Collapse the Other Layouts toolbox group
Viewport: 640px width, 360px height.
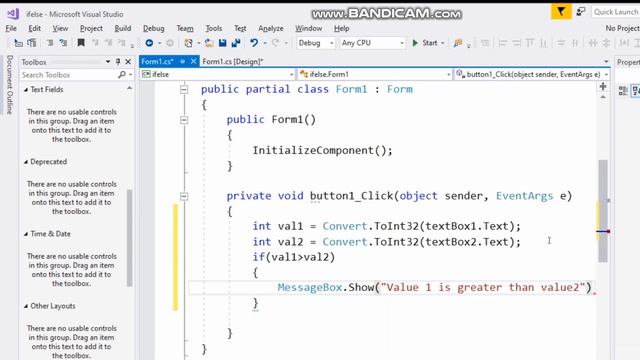(26, 306)
